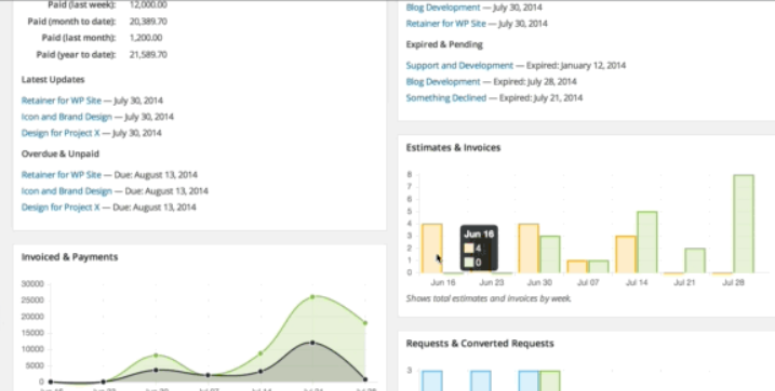Open Design for Project X under Latest Updates
Viewport: 775px width, 391px height.
coord(60,133)
